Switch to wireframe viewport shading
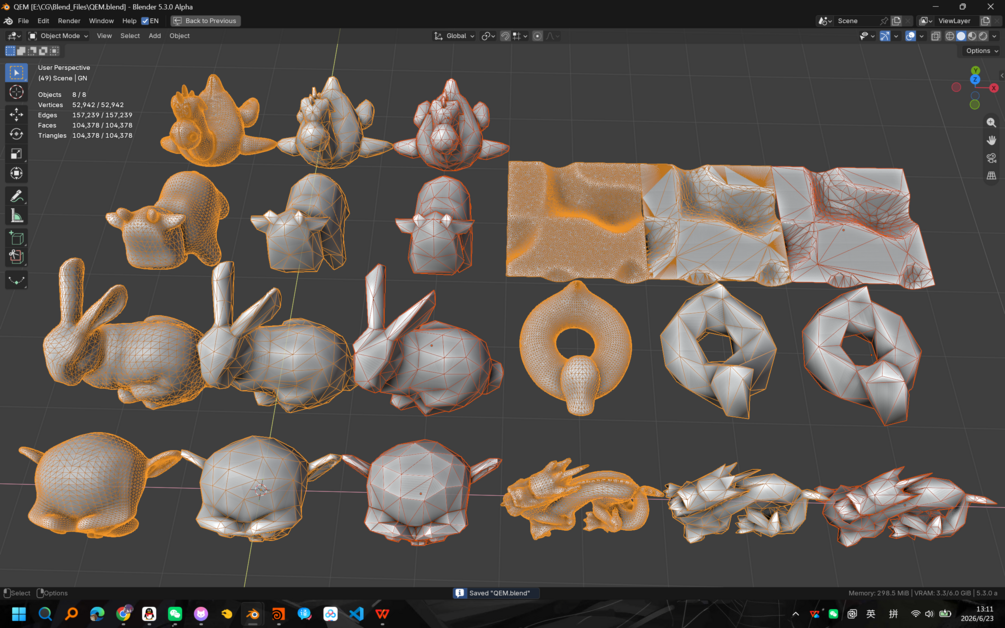 [x=950, y=36]
